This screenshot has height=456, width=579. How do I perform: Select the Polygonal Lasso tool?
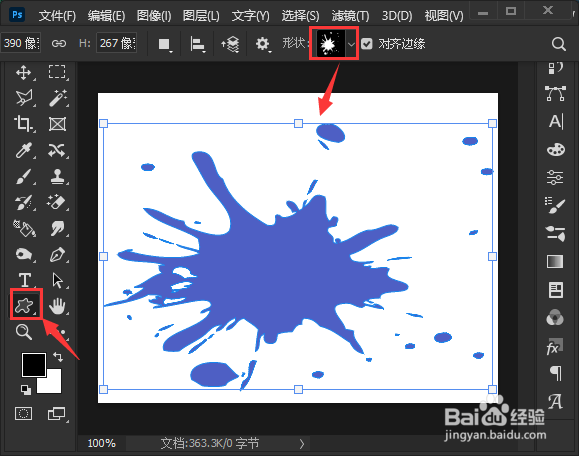(x=24, y=98)
